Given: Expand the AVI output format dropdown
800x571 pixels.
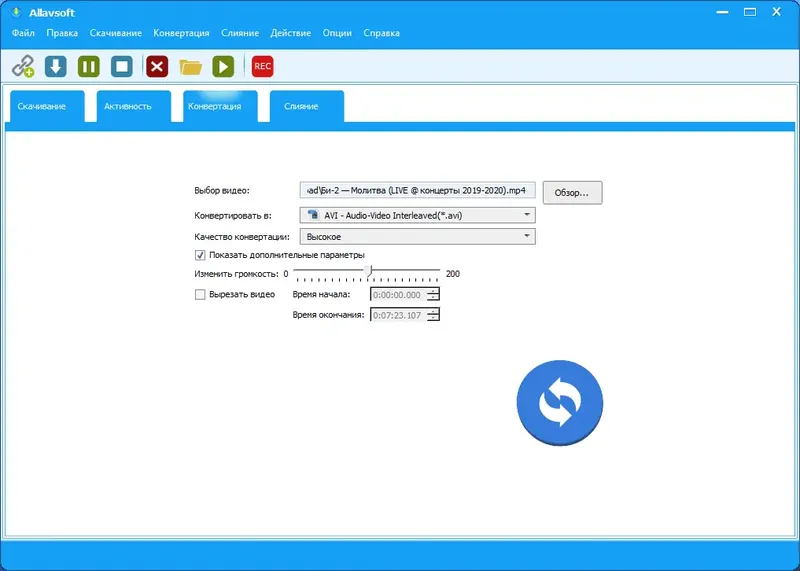Looking at the screenshot, I should 417,215.
